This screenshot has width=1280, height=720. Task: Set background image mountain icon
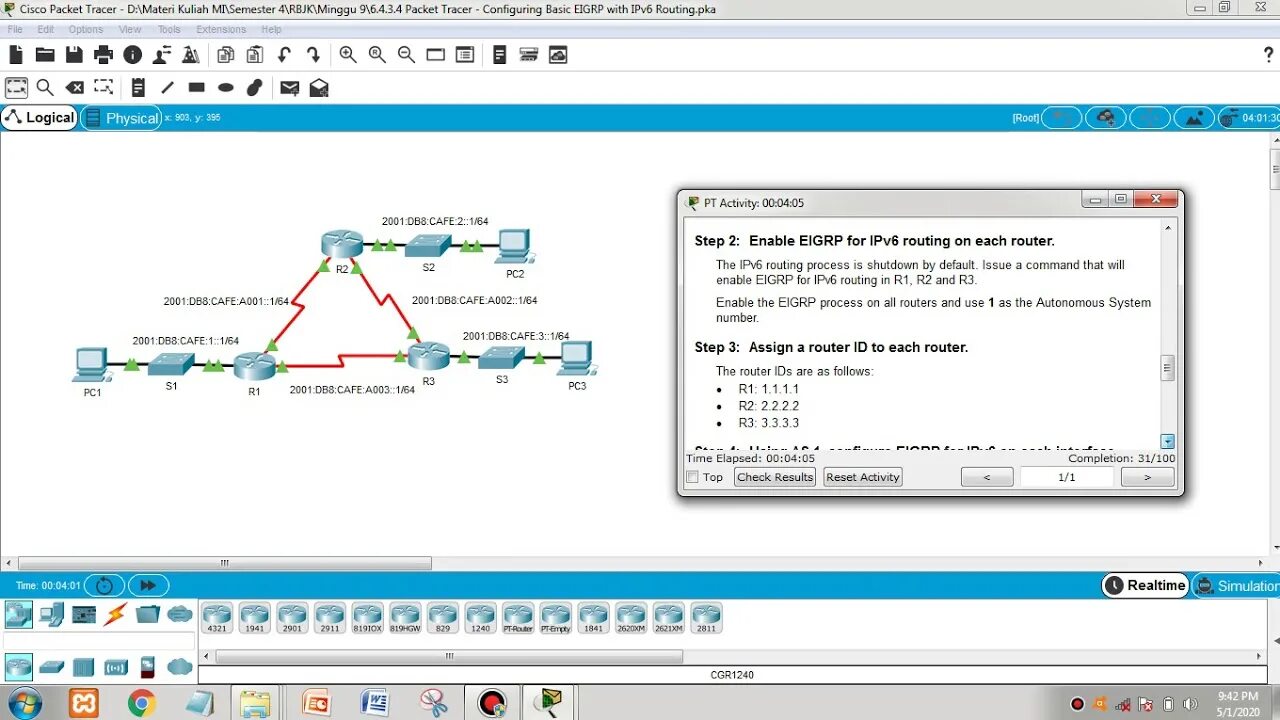coord(1194,118)
